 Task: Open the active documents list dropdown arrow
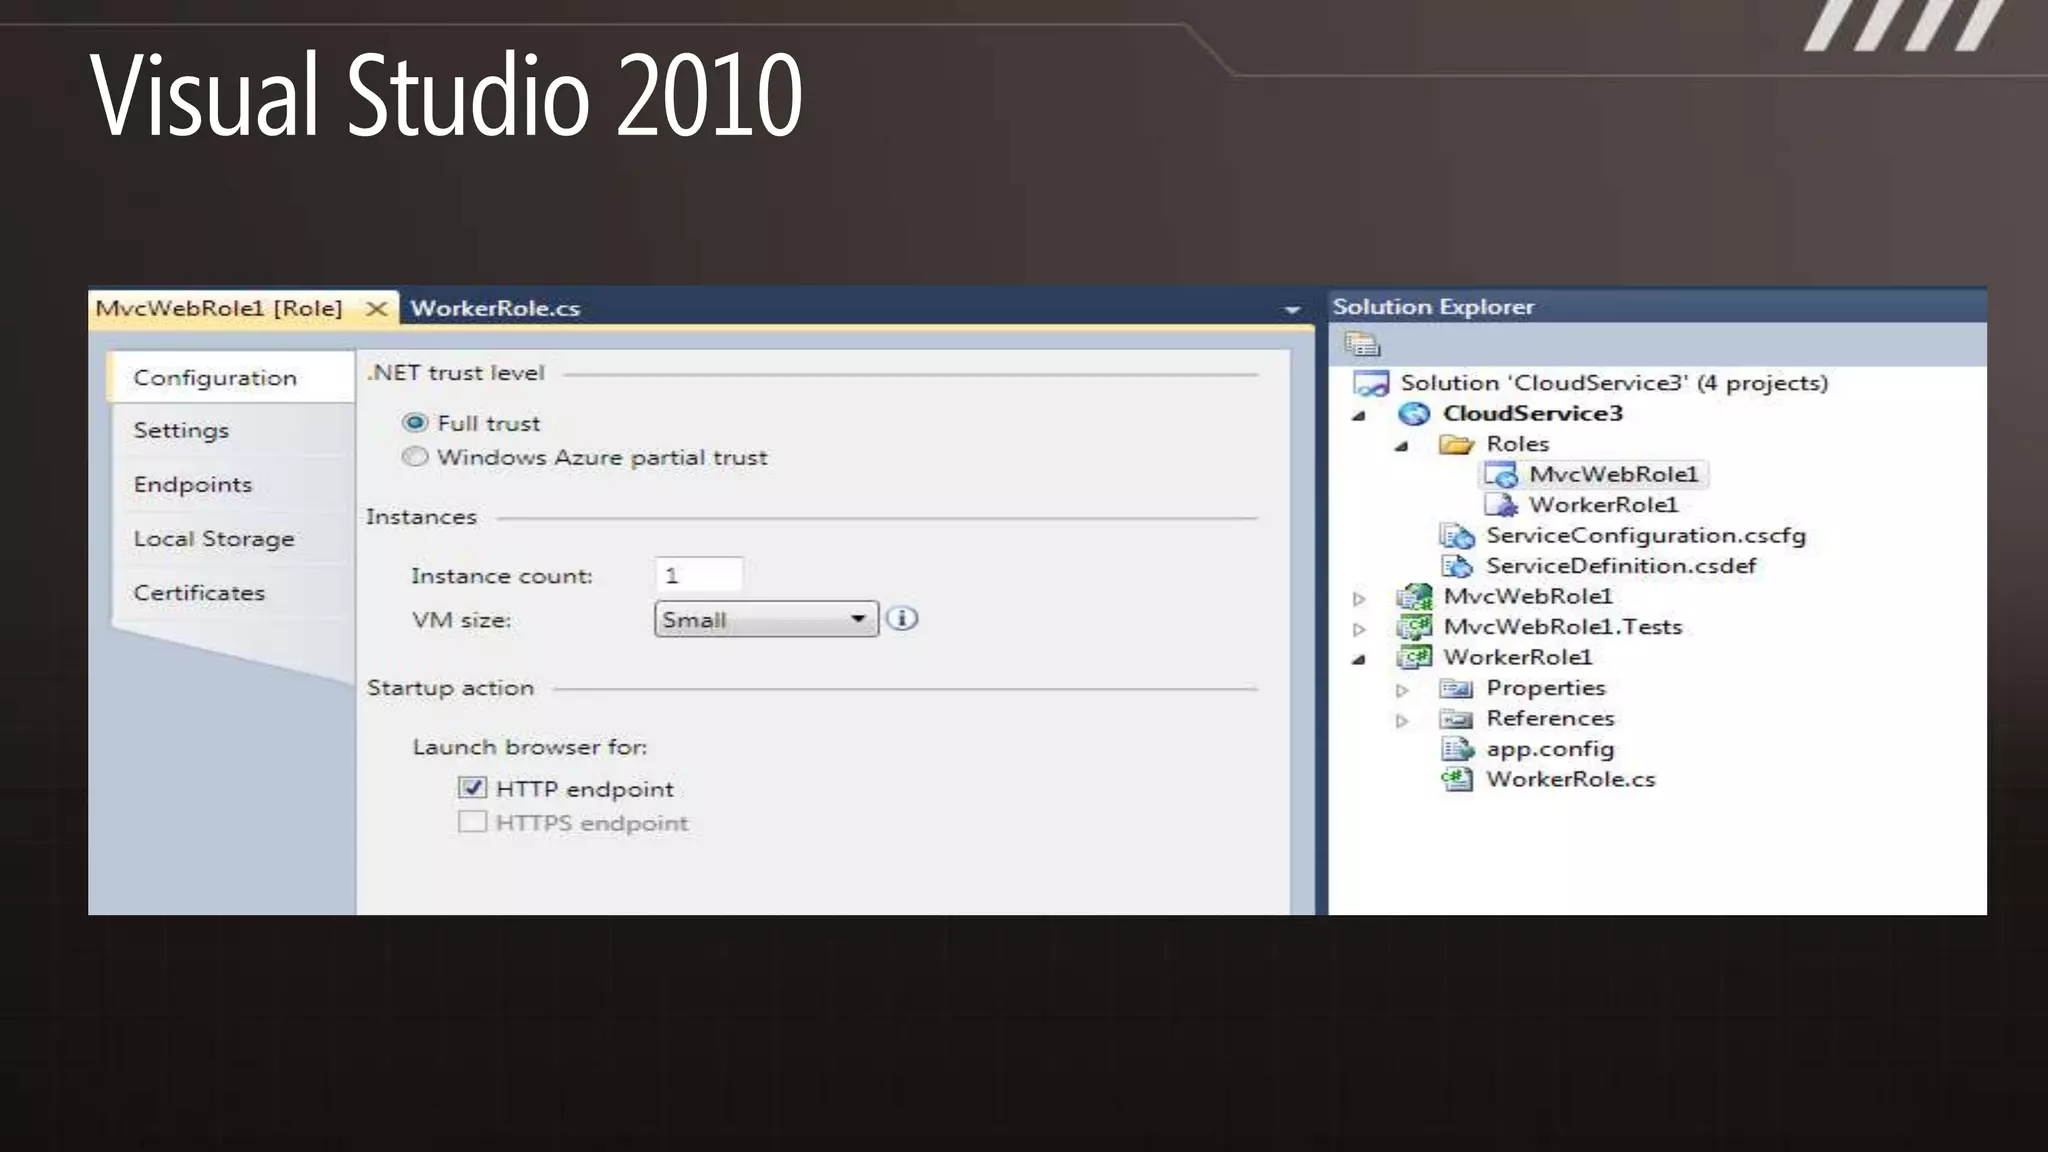pos(1292,310)
